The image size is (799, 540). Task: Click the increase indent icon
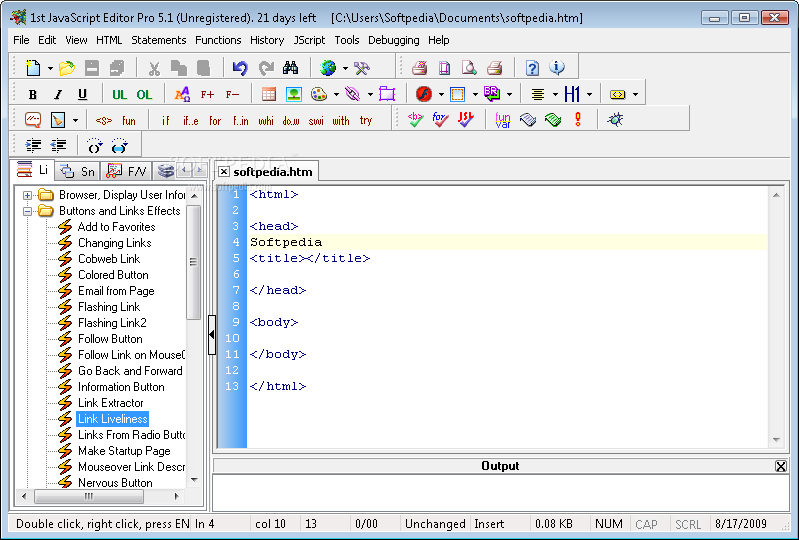34,146
